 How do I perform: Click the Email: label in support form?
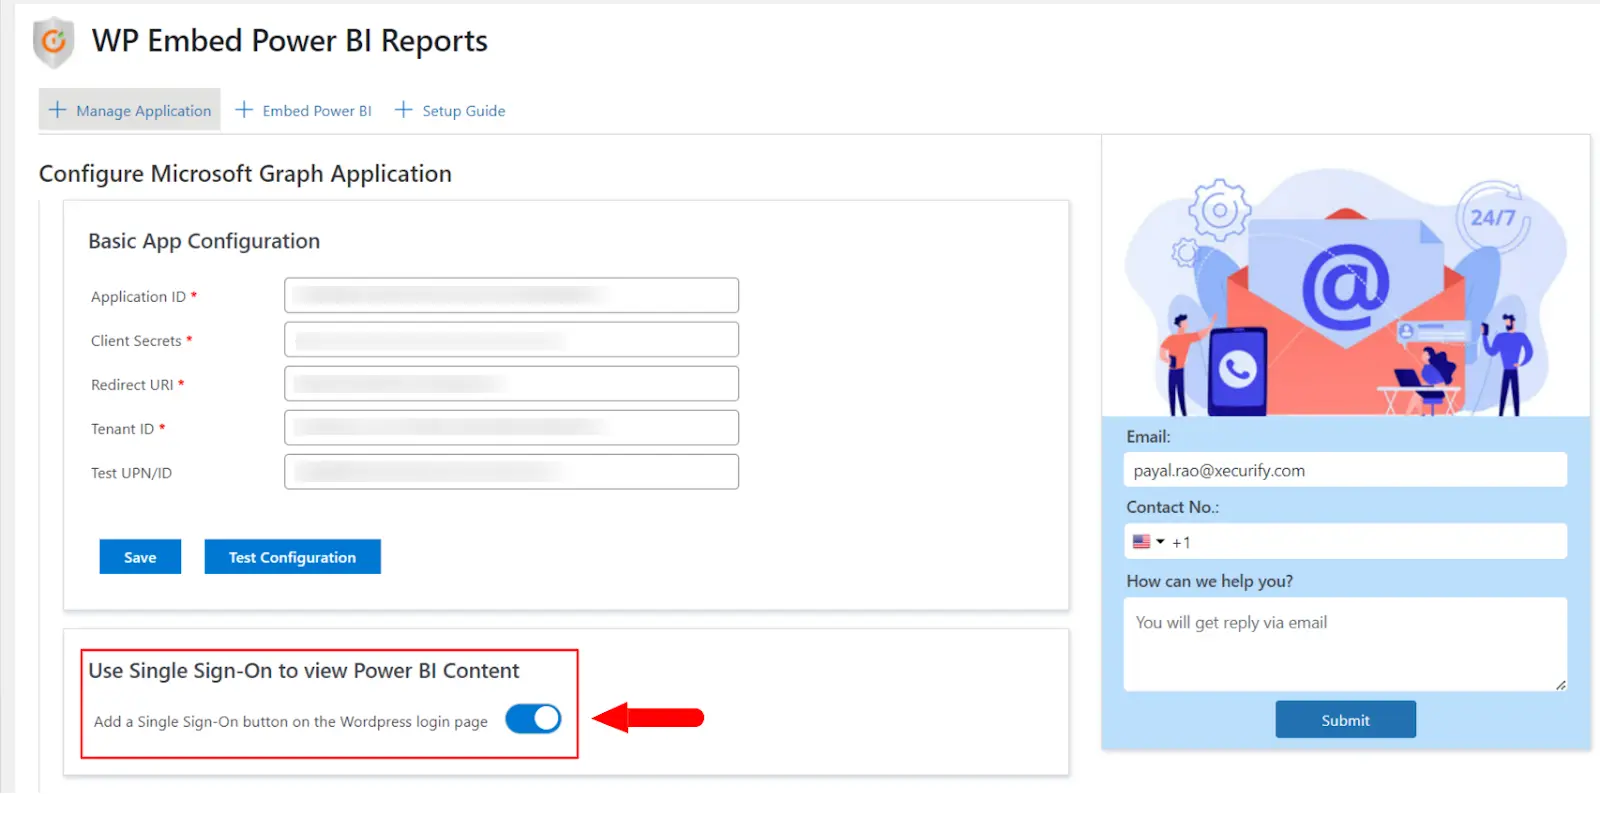click(x=1148, y=437)
